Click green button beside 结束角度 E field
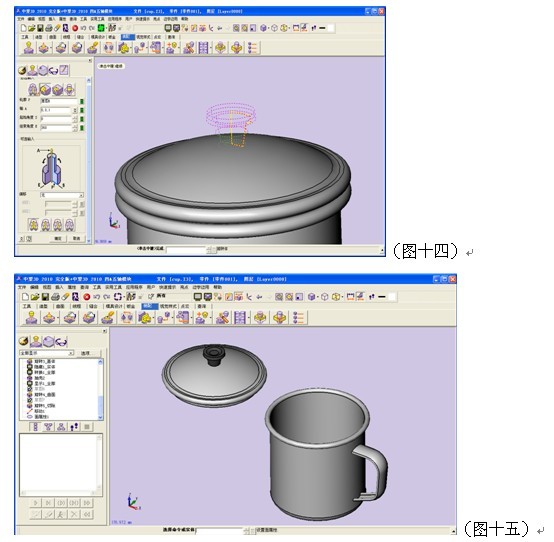The image size is (554, 542). [82, 128]
